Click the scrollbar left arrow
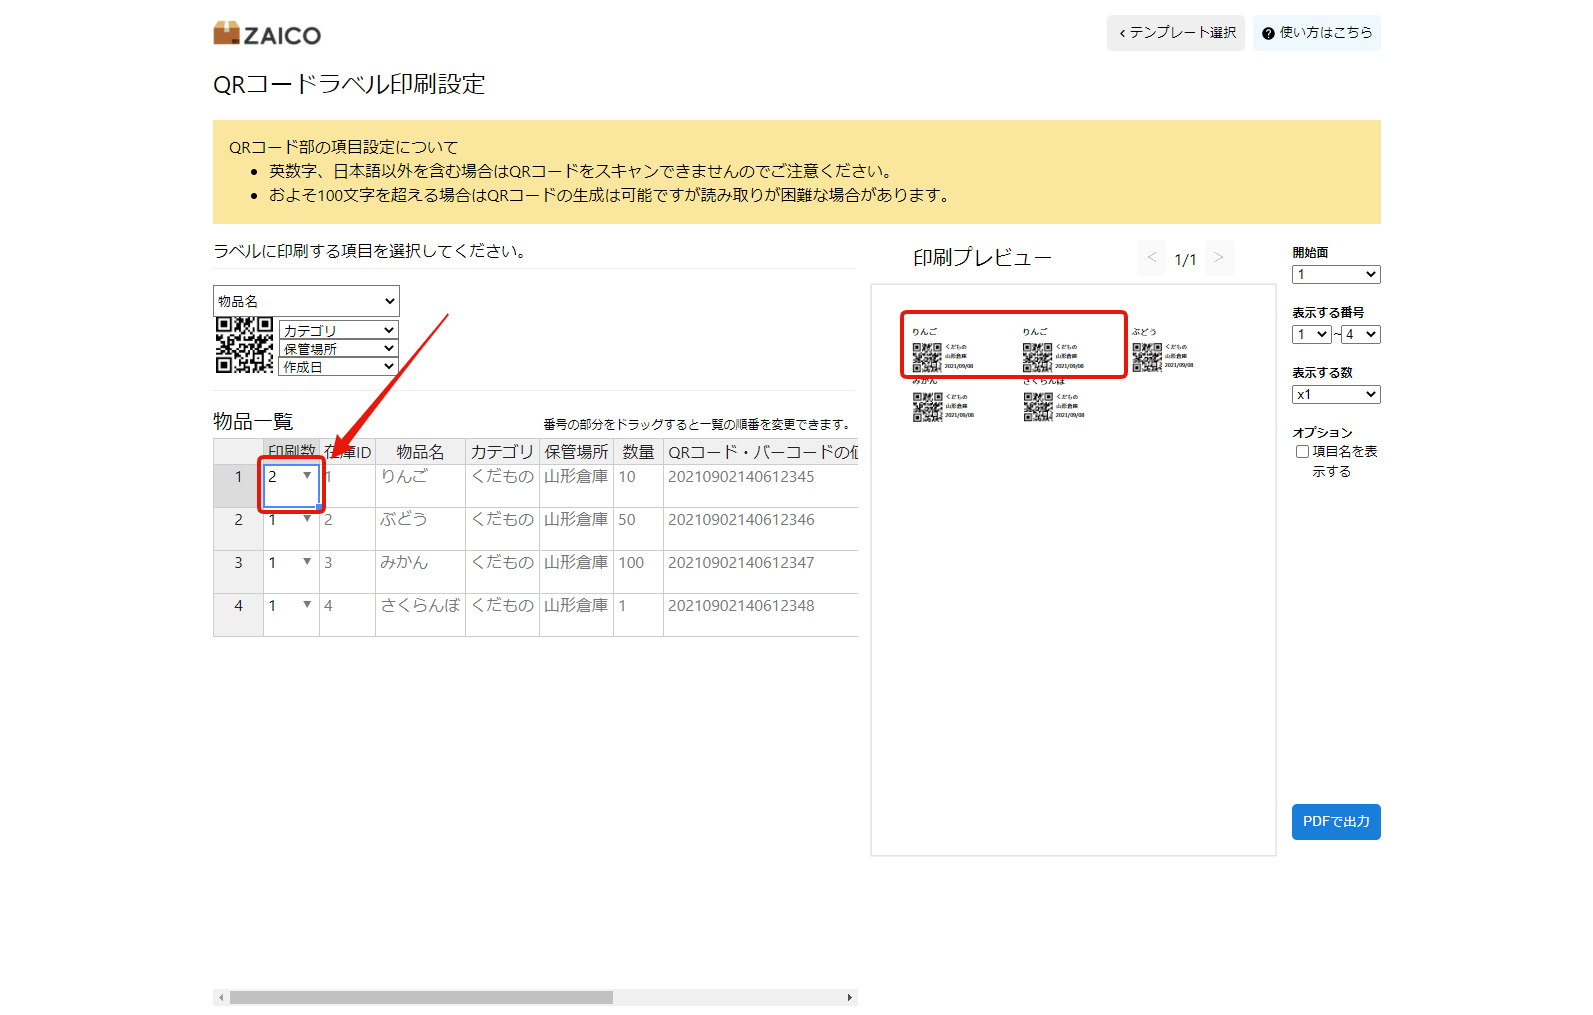Image resolution: width=1593 pixels, height=1015 pixels. (x=220, y=997)
